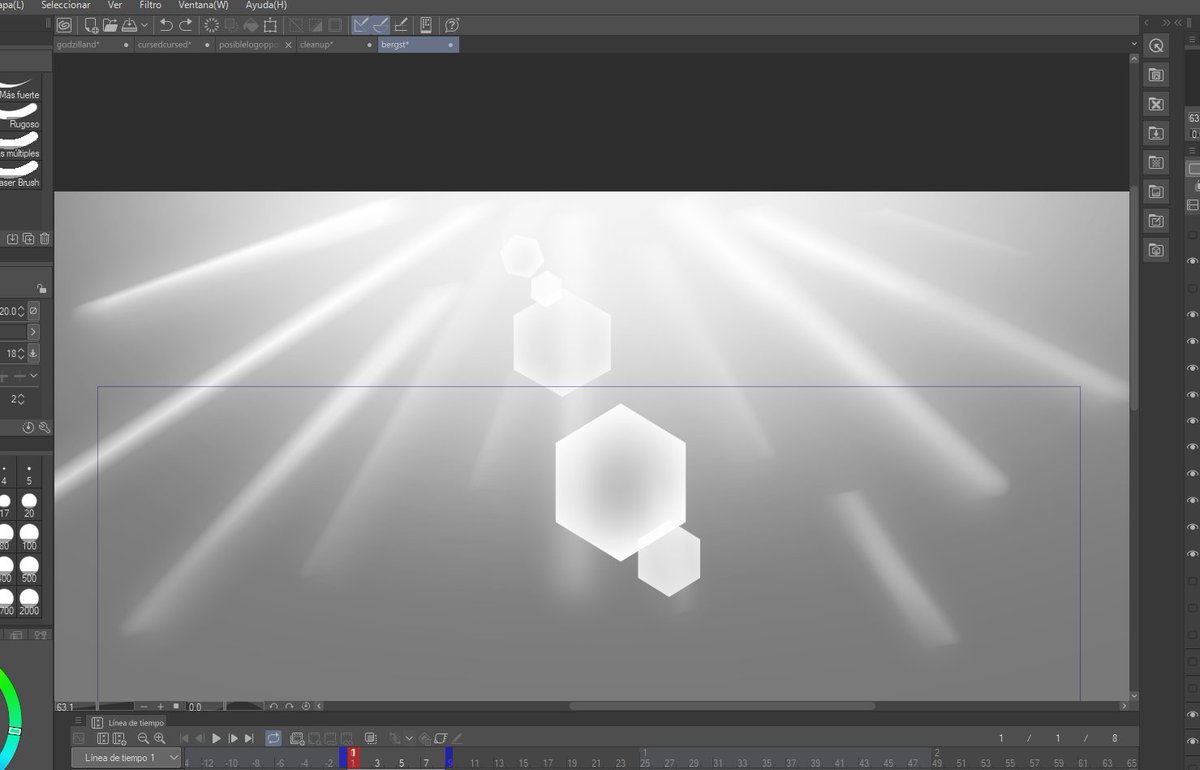
Task: Click the clear layer spinner icon
Action: 211,25
